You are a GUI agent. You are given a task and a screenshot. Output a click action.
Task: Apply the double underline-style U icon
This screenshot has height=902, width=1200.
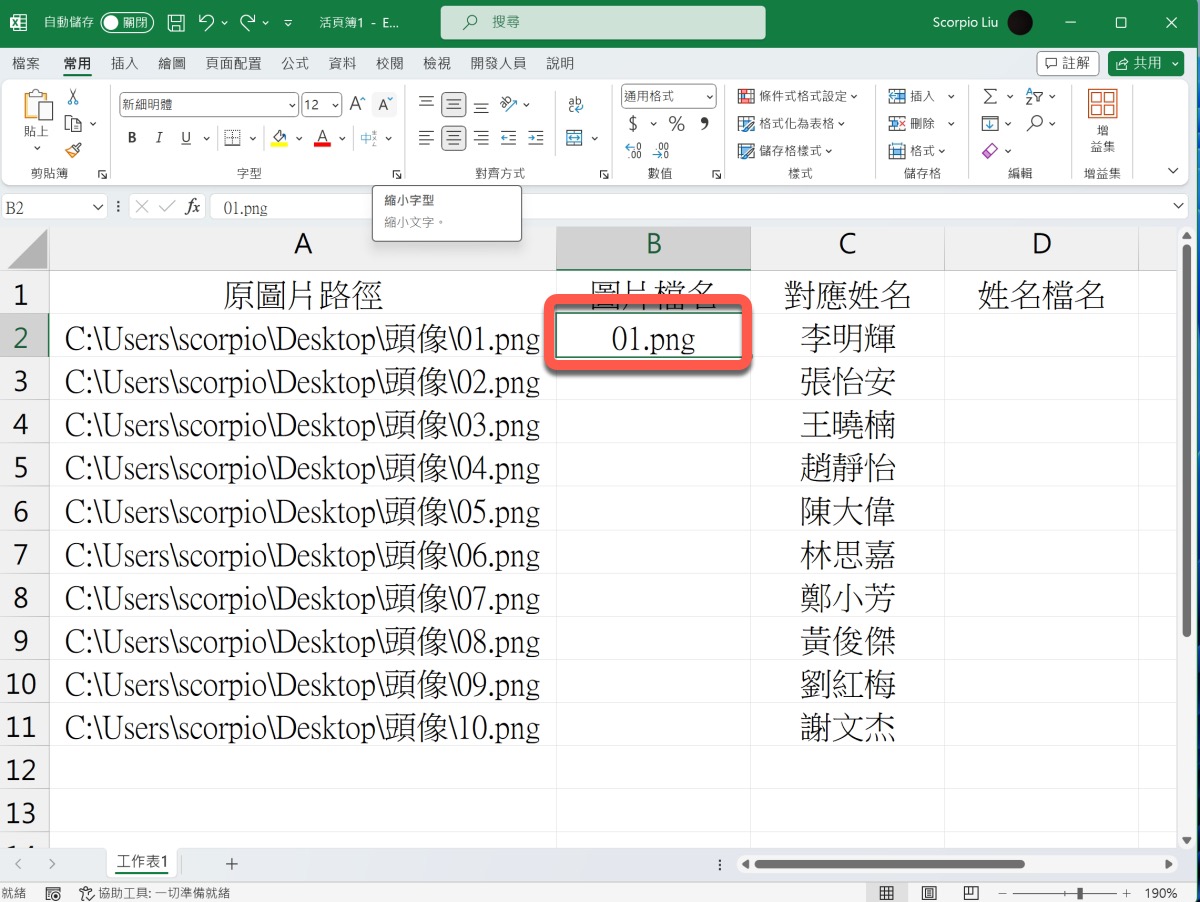tap(186, 138)
